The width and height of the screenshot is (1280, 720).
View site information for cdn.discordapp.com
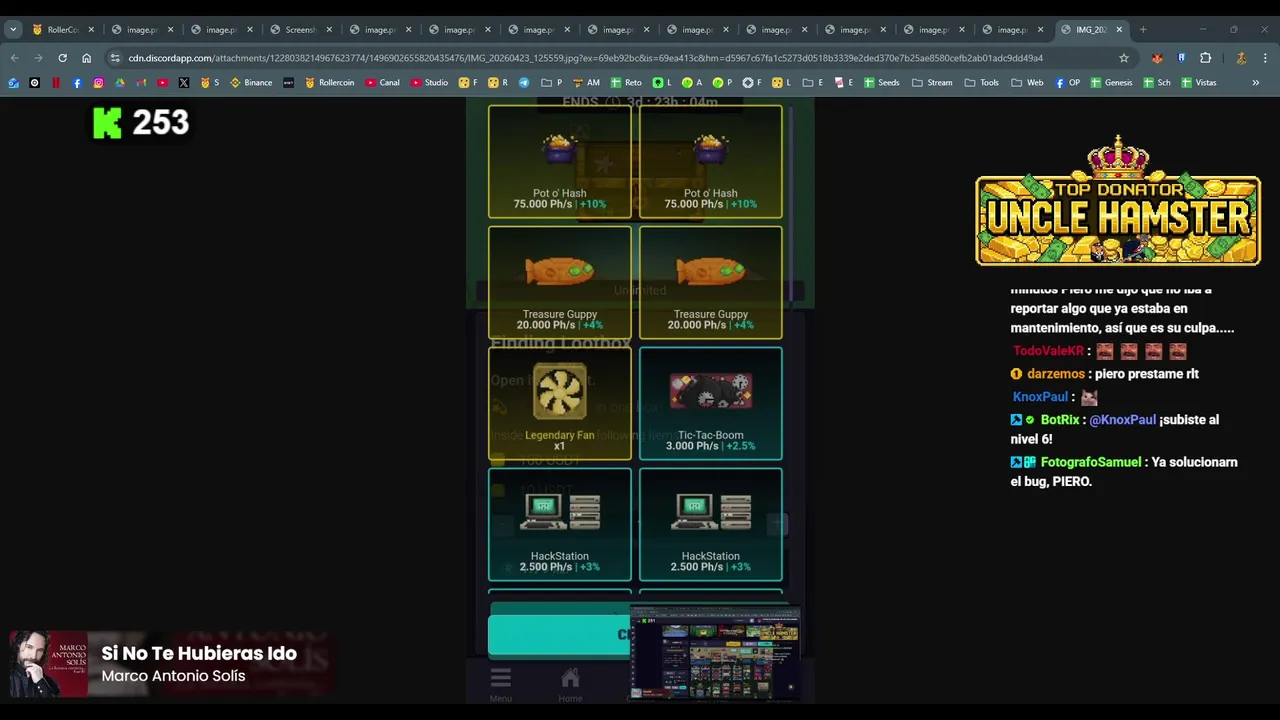tap(115, 58)
